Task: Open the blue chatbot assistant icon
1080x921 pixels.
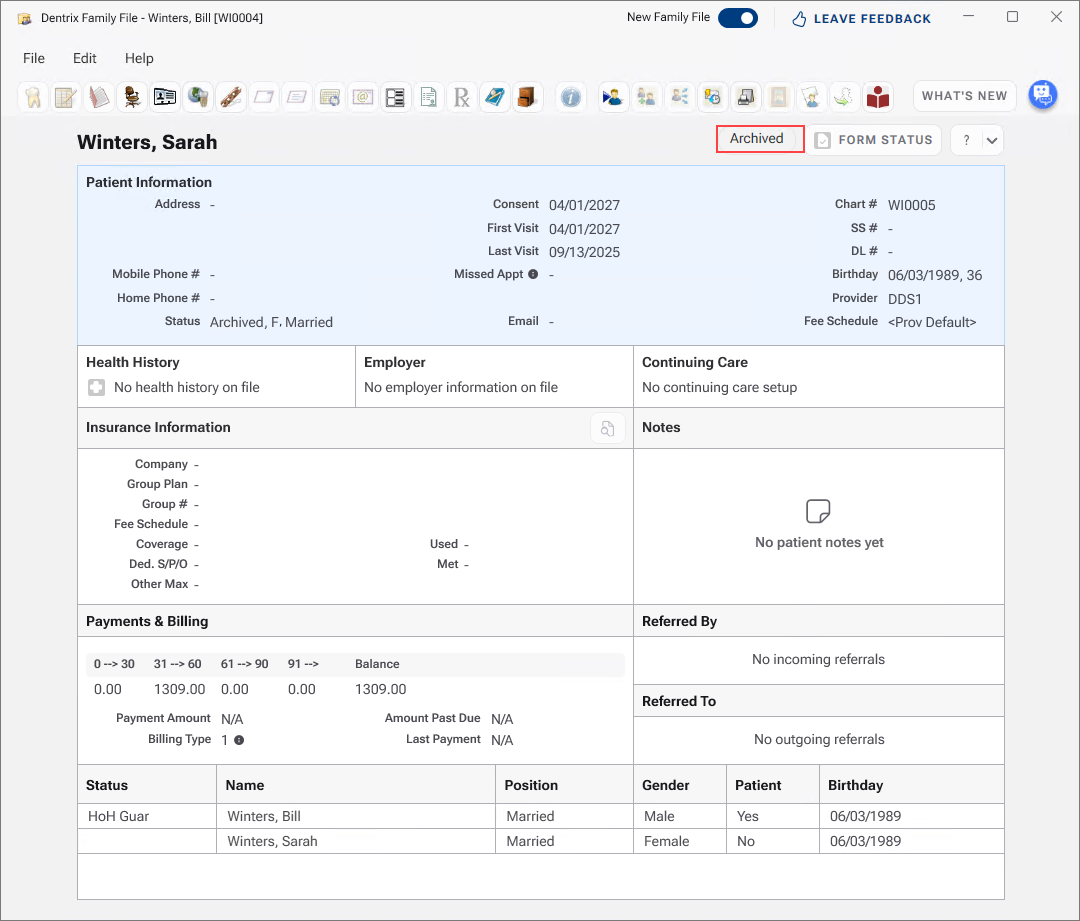Action: coord(1043,95)
